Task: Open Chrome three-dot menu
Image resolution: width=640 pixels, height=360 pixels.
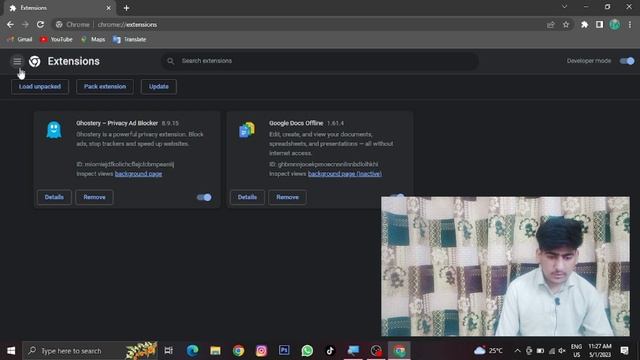Action: coord(630,24)
